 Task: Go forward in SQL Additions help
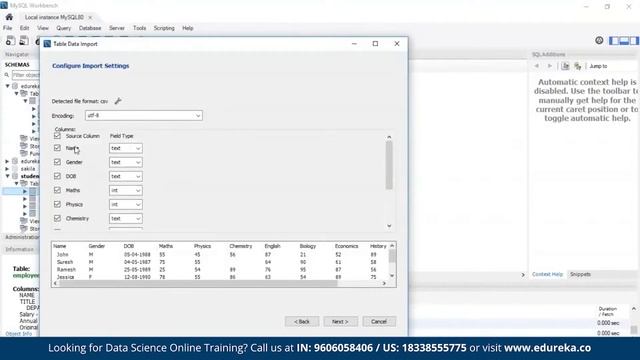549,66
